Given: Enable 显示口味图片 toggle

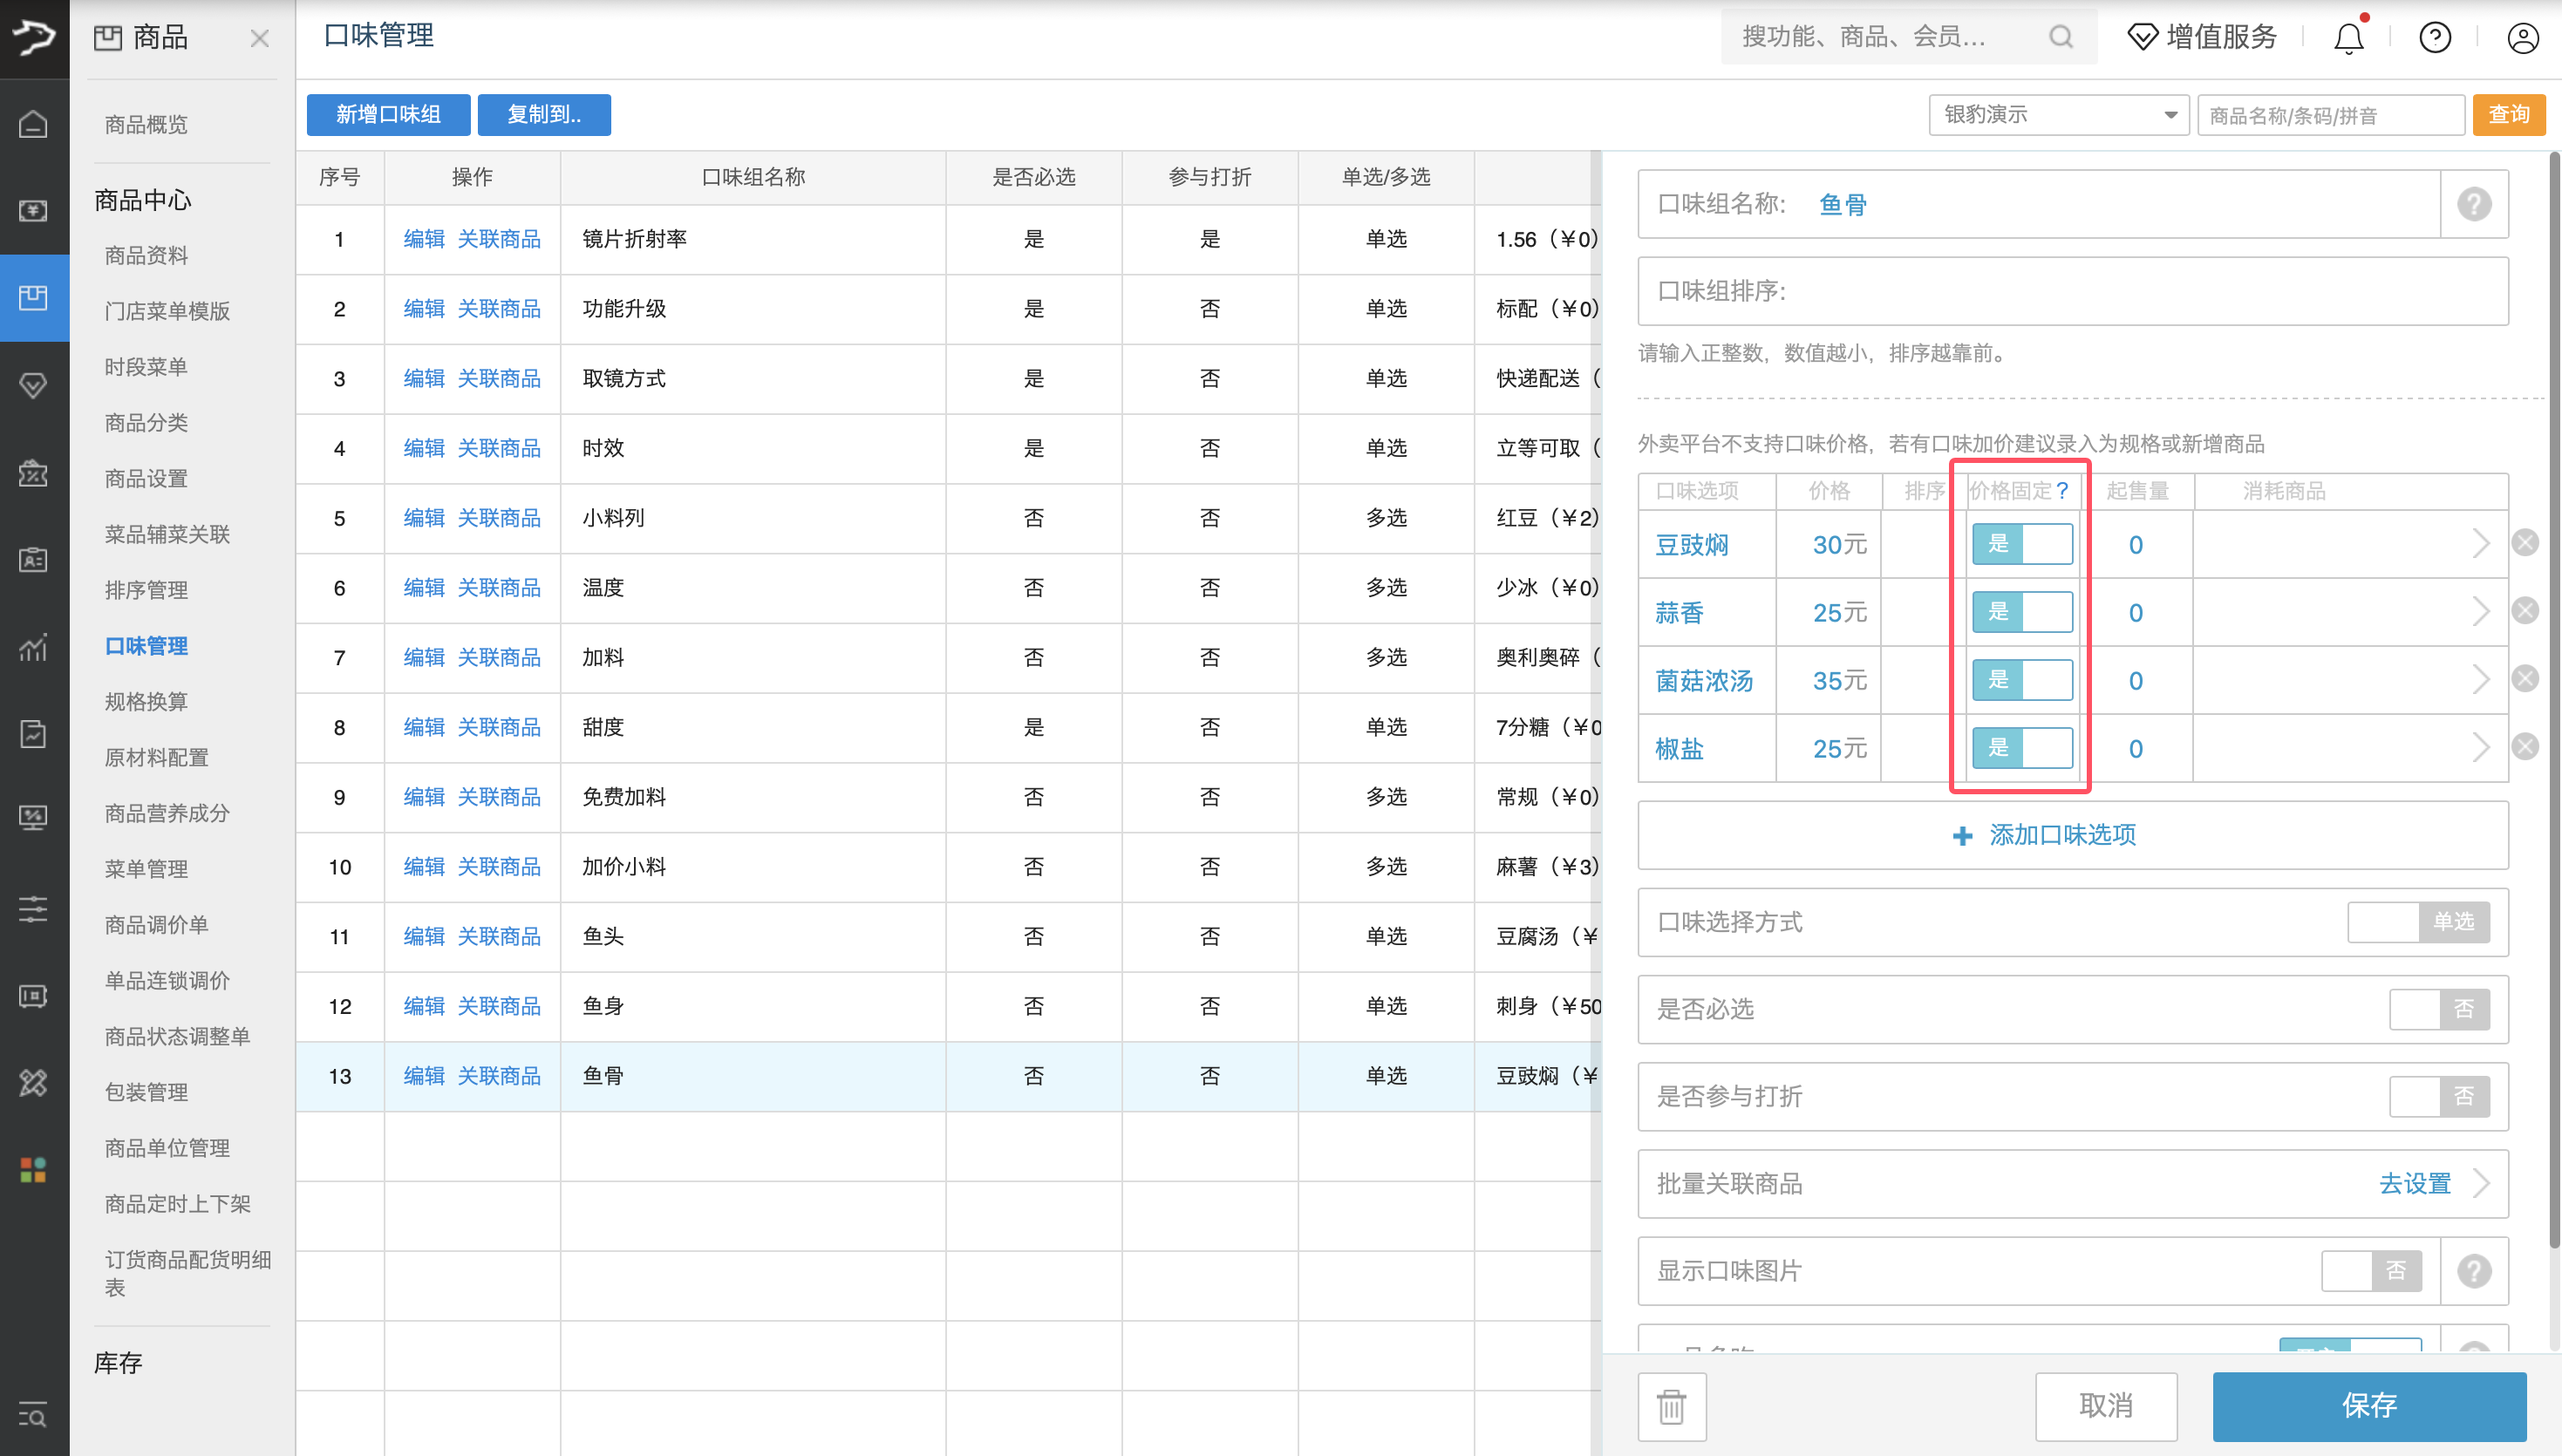Looking at the screenshot, I should coord(2372,1270).
